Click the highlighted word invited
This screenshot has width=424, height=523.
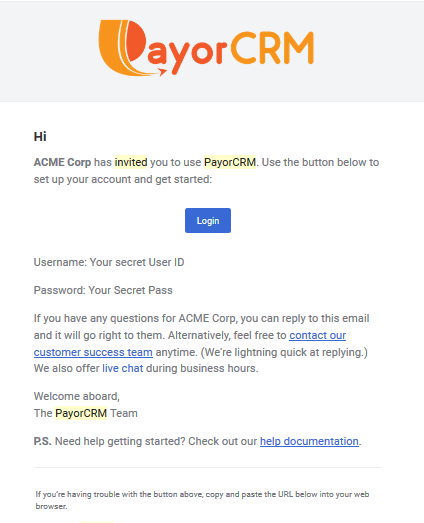point(131,162)
